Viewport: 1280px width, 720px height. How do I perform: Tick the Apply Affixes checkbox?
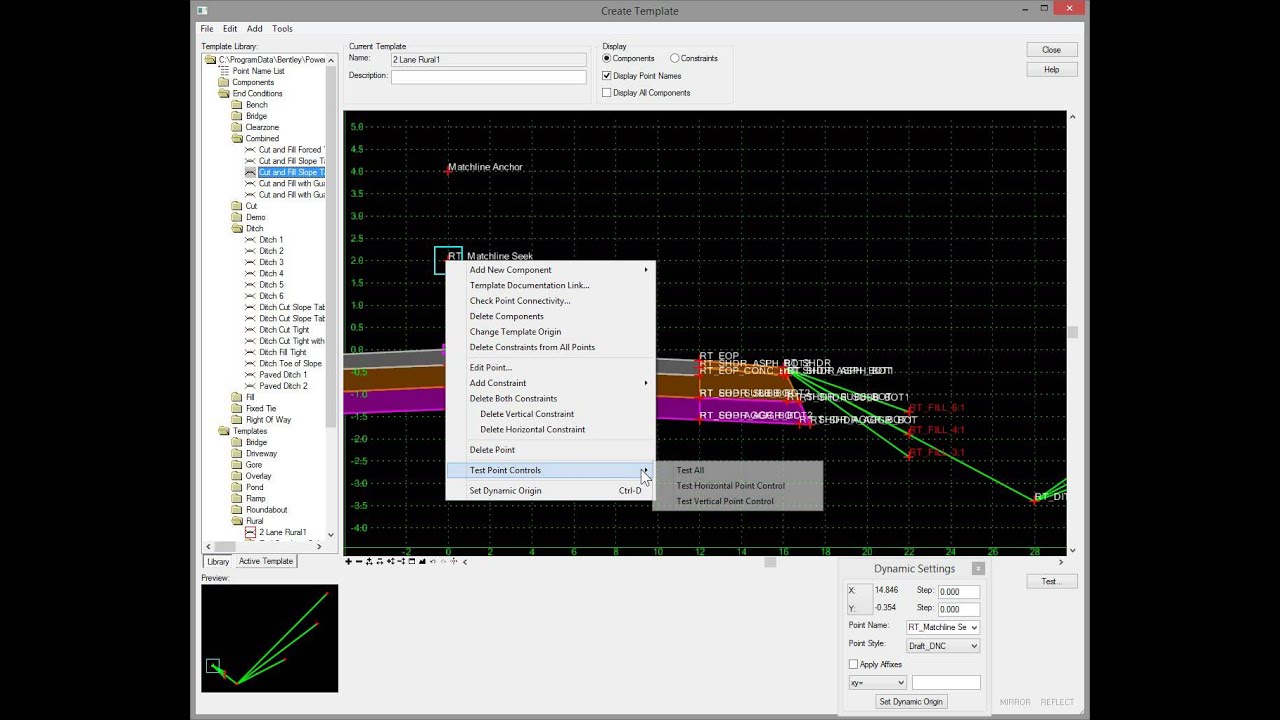coord(853,664)
